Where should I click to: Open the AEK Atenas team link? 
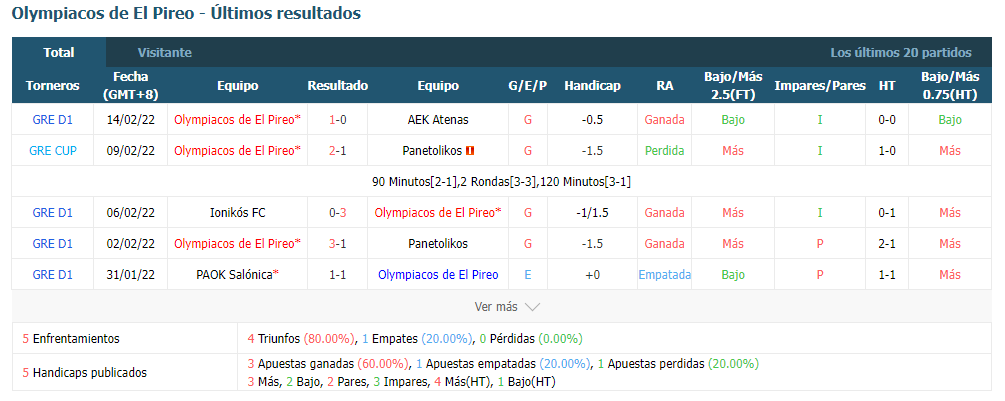click(x=438, y=120)
